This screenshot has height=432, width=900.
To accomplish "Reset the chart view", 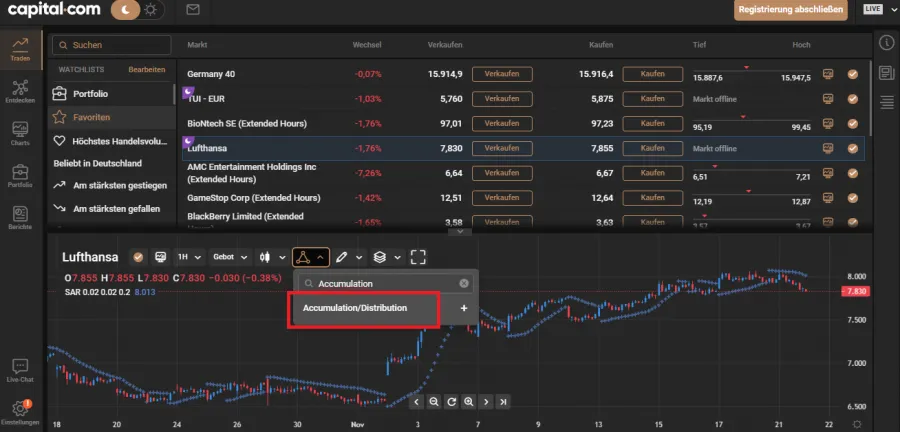I will 452,402.
